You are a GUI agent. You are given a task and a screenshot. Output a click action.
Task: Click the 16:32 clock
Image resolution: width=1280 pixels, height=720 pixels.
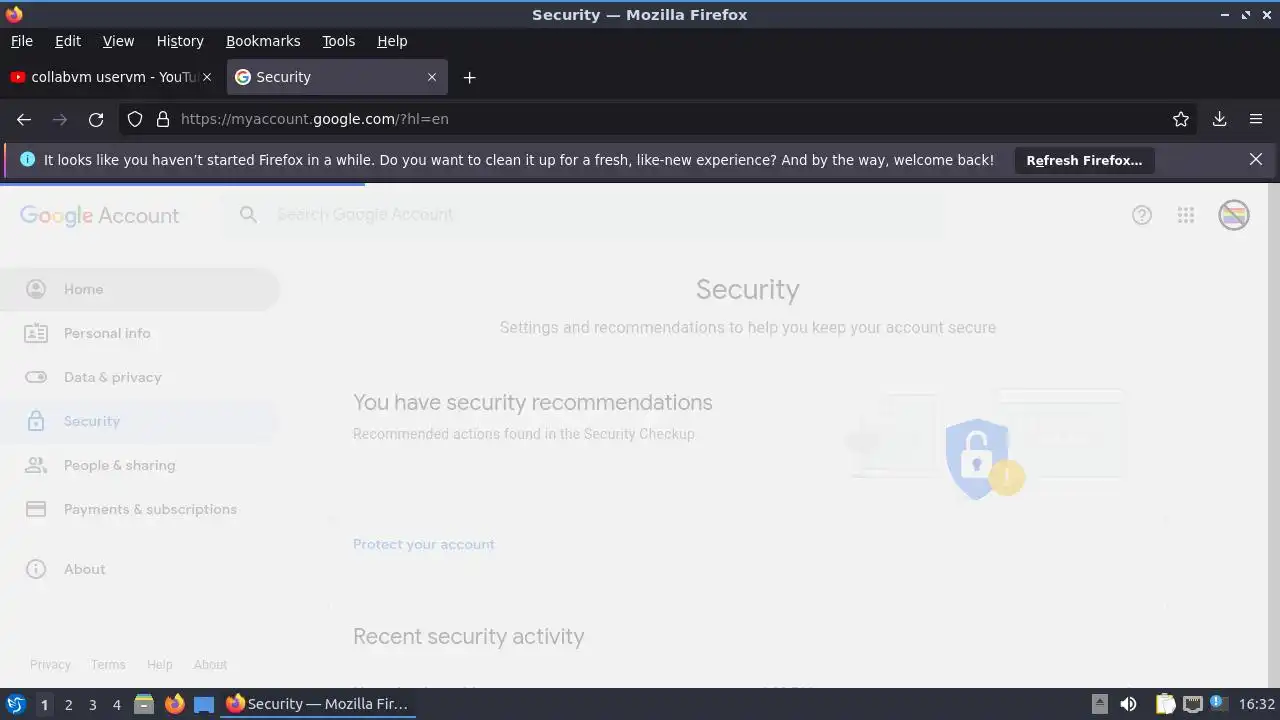tap(1257, 704)
